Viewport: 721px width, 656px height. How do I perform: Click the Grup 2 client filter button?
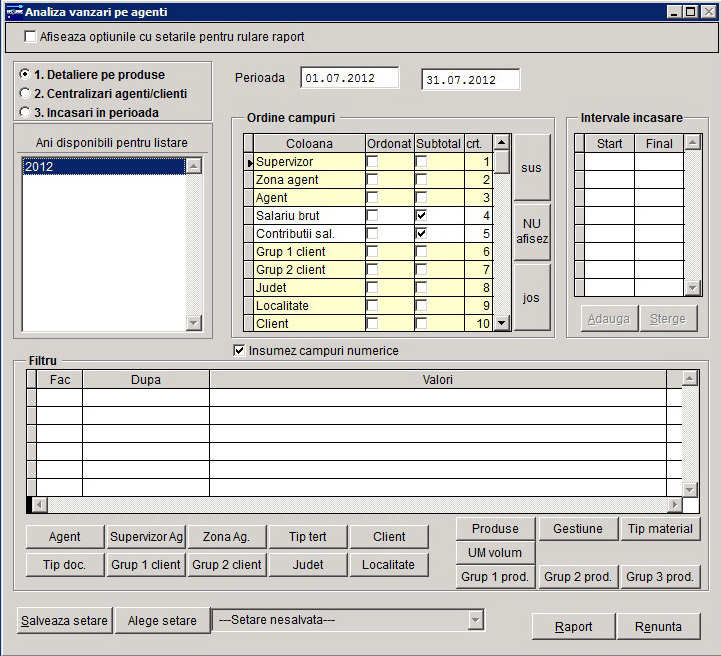coord(226,565)
